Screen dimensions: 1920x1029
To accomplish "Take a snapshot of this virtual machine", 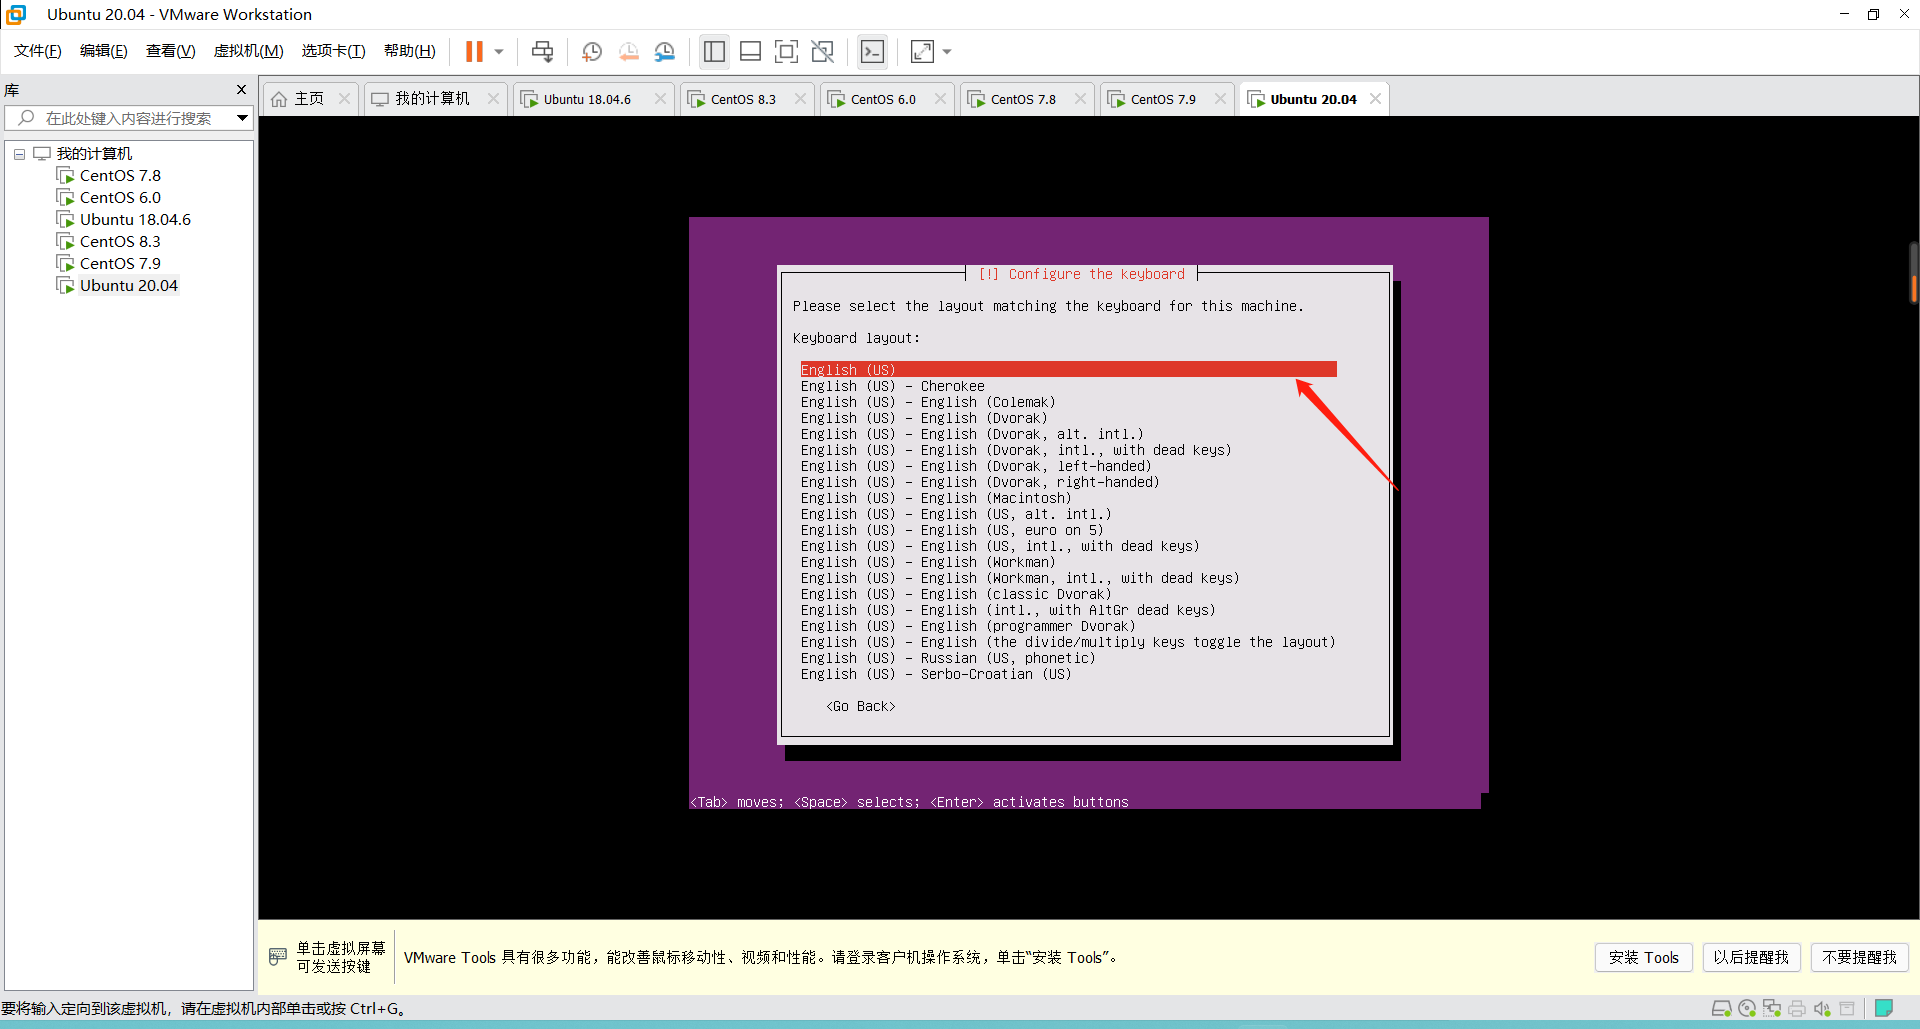I will pyautogui.click(x=592, y=52).
